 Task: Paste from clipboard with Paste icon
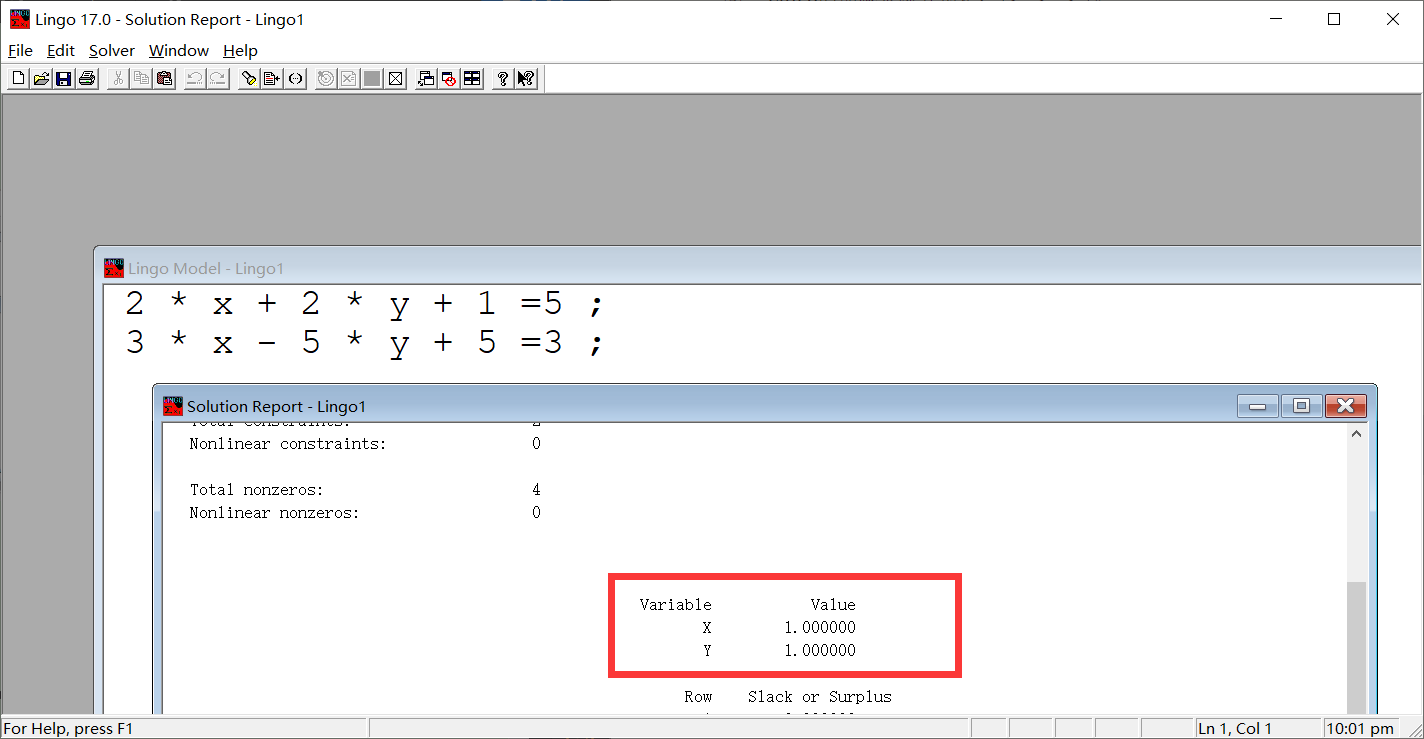point(164,79)
